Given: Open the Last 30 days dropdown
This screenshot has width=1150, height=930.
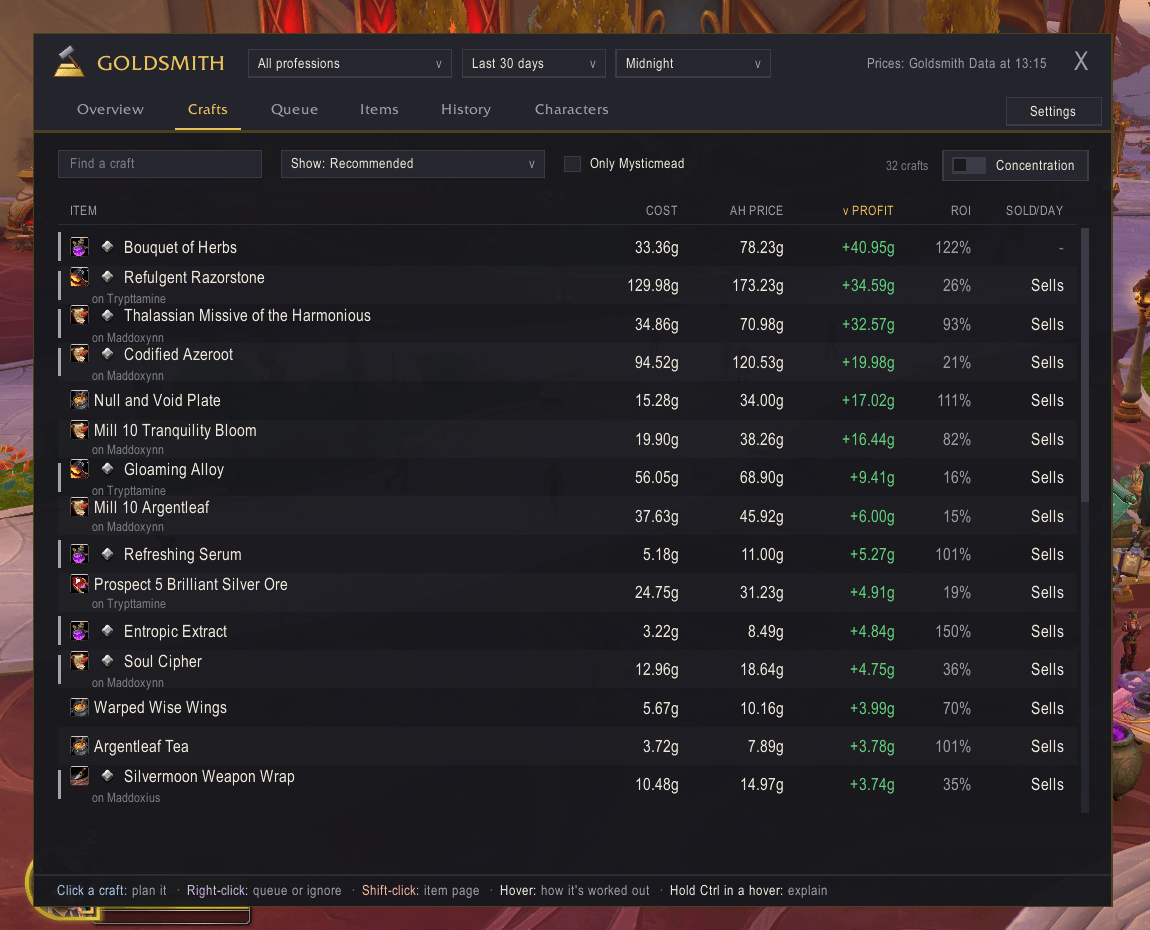Looking at the screenshot, I should click(x=534, y=64).
